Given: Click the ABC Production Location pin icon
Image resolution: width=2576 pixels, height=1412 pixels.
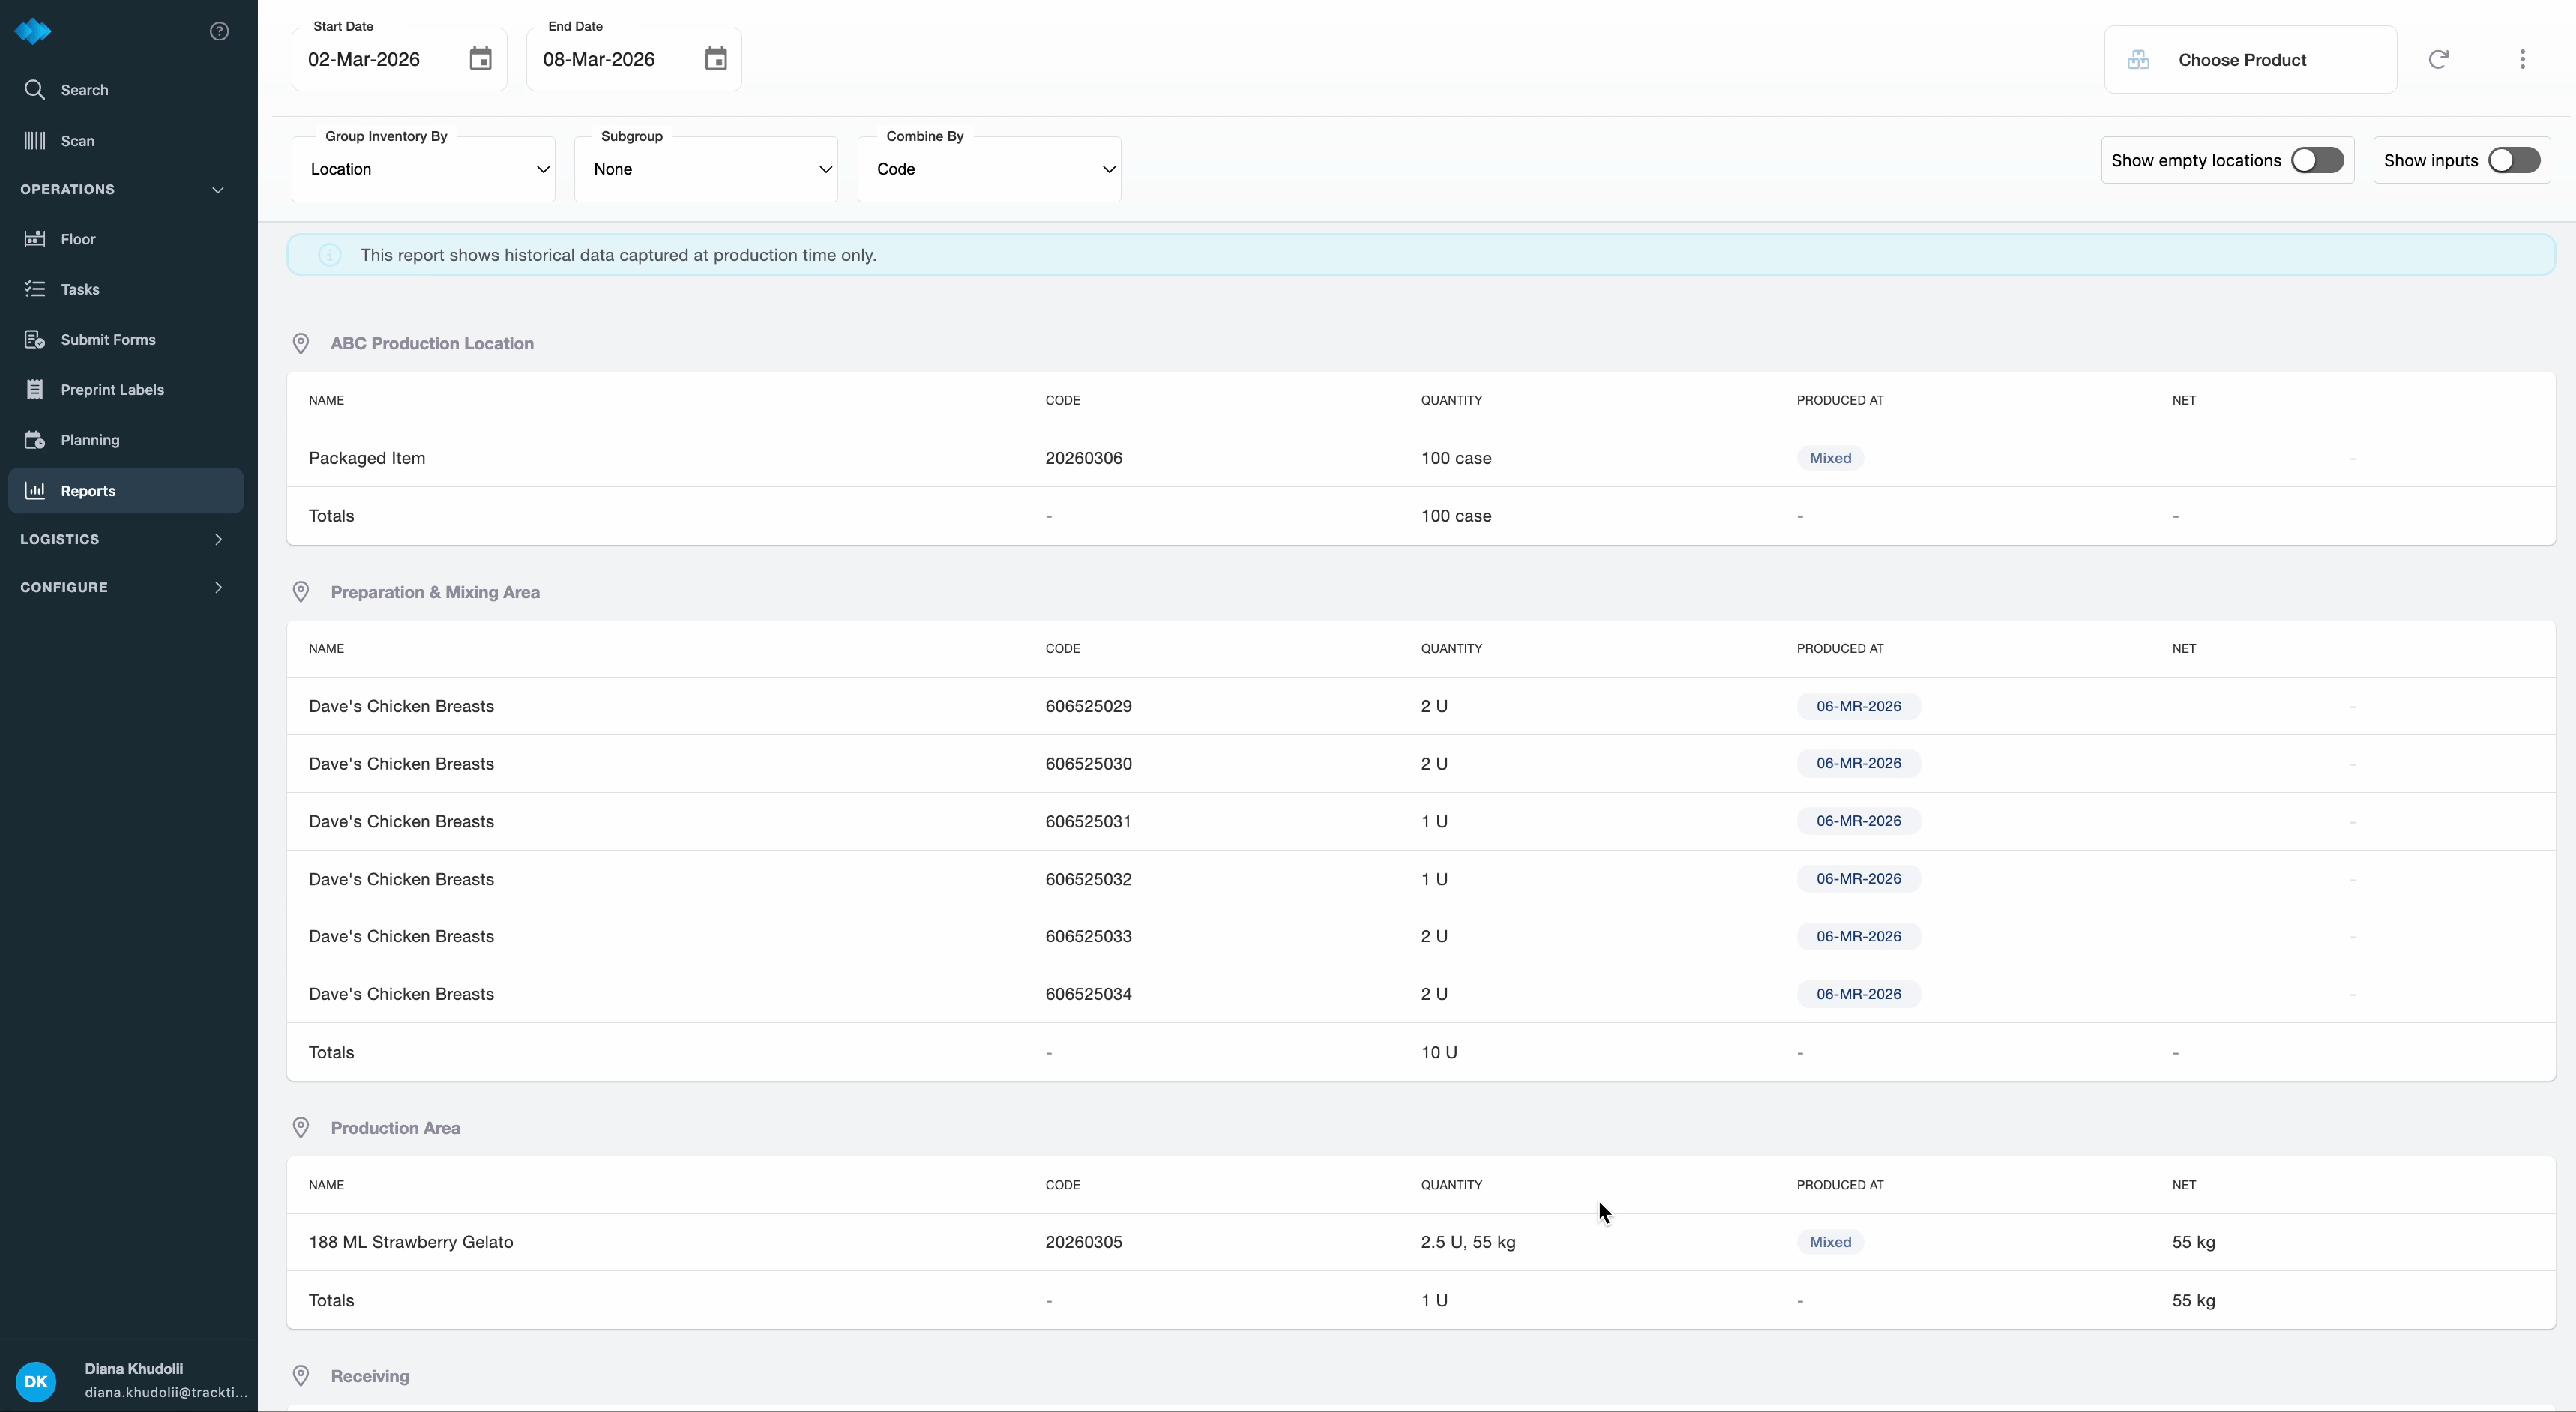Looking at the screenshot, I should (x=300, y=343).
